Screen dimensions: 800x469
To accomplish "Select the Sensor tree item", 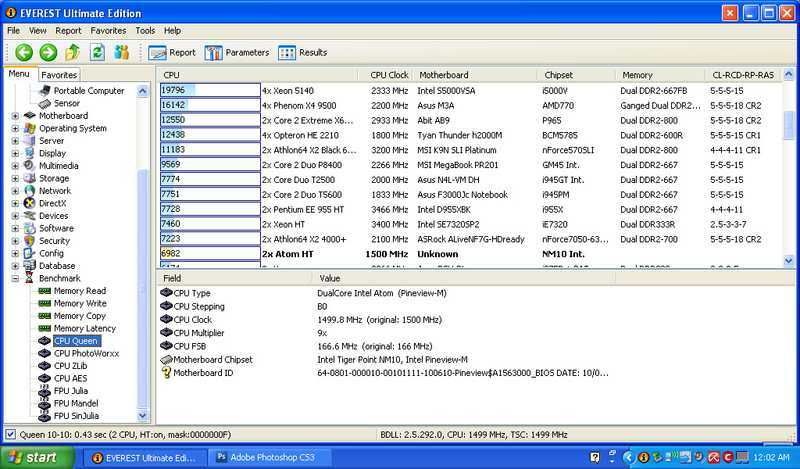I will (67, 103).
